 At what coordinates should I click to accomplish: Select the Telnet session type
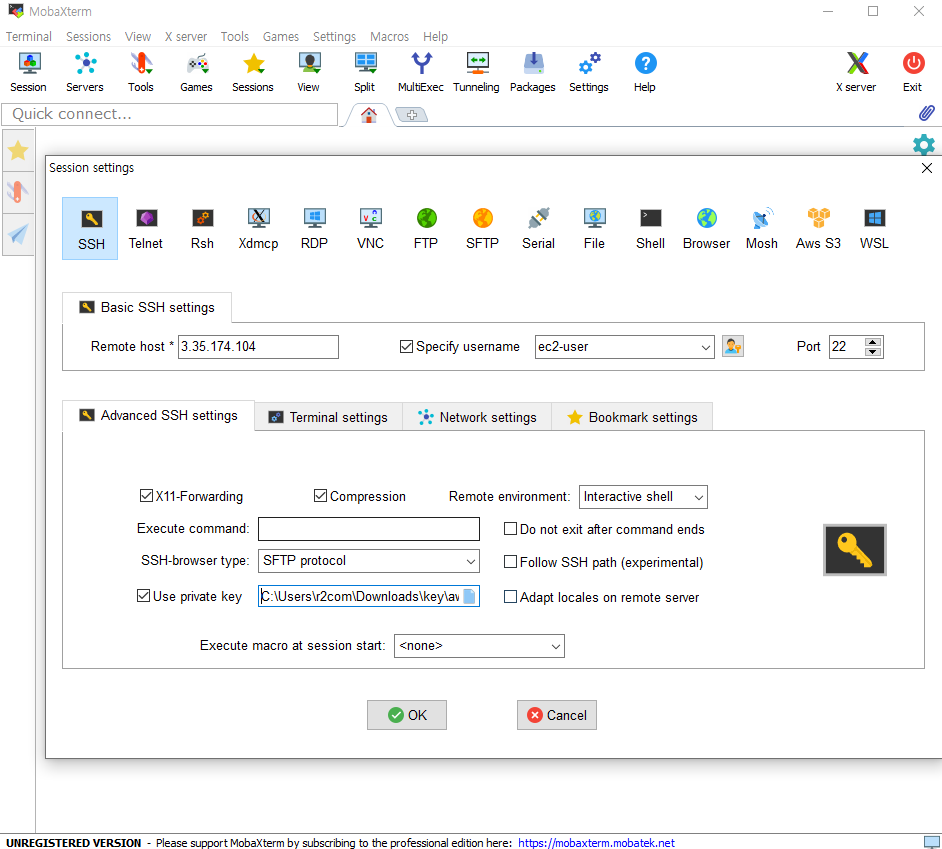146,229
